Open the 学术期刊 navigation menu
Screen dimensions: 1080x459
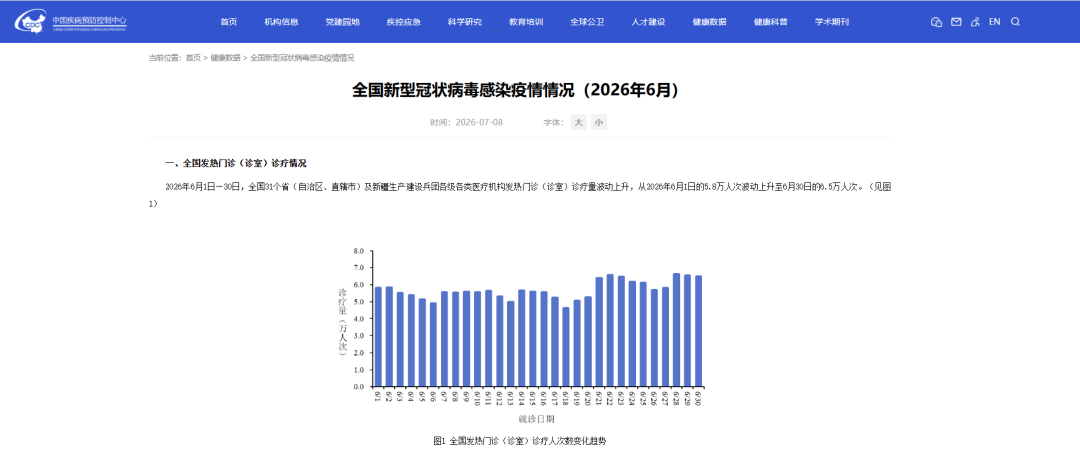[x=832, y=22]
